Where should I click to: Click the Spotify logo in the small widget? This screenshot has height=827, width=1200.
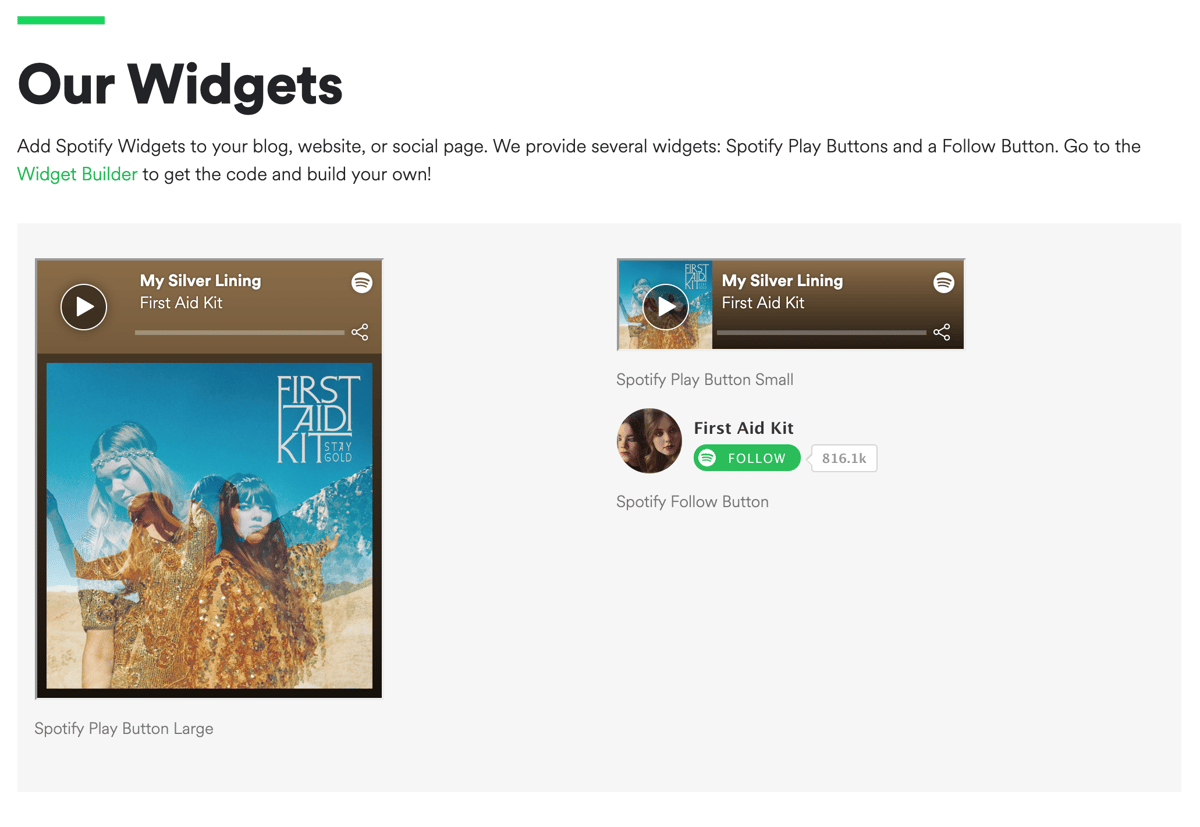943,283
